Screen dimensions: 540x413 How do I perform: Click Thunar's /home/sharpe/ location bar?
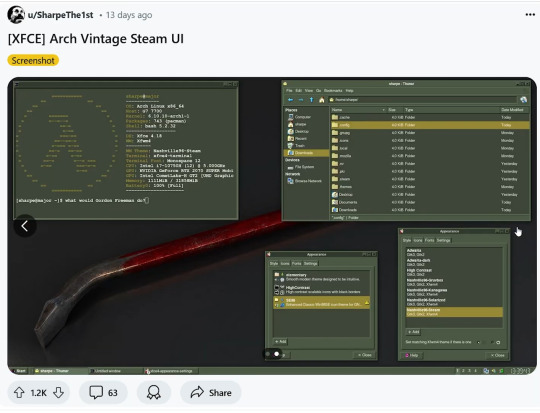(422, 100)
